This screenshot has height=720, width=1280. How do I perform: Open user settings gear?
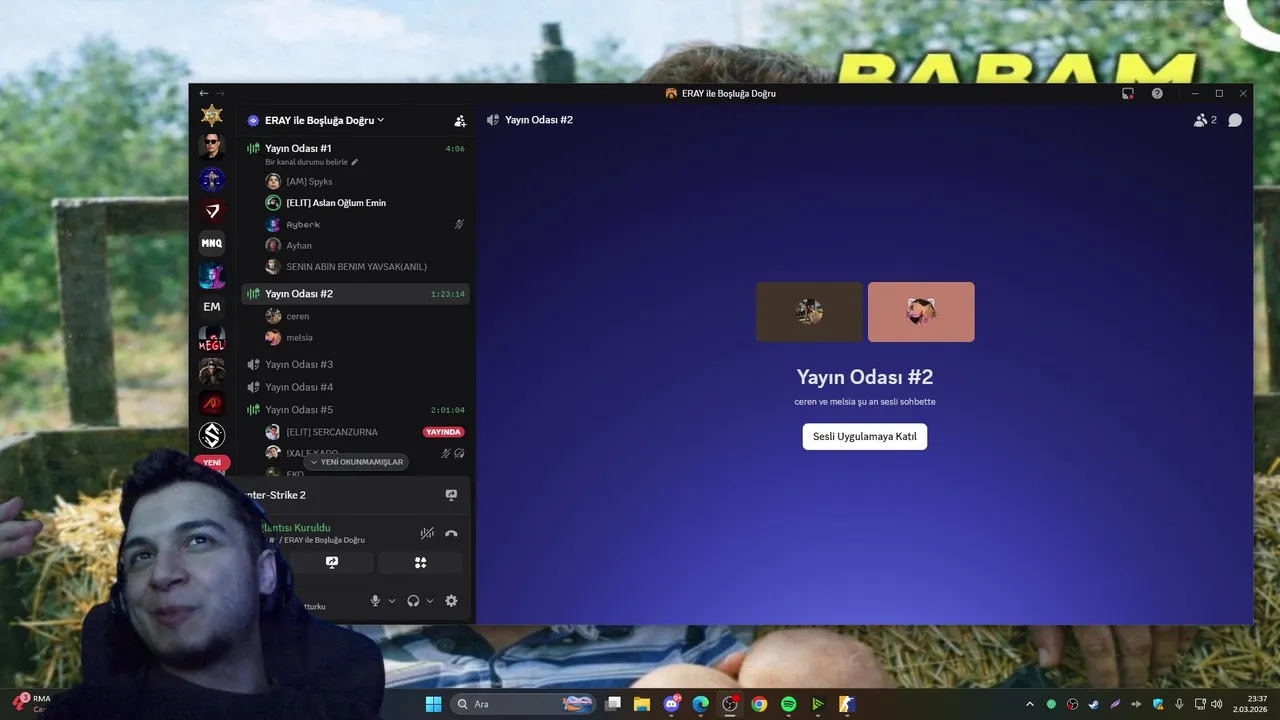(x=451, y=601)
